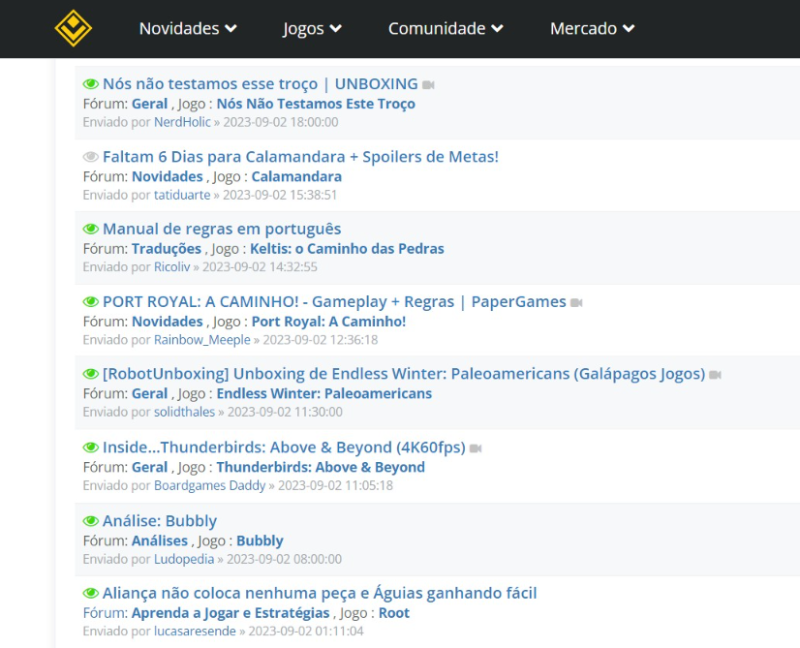Open topic 'Manual de regras em português'
800x648 pixels.
[x=222, y=229]
